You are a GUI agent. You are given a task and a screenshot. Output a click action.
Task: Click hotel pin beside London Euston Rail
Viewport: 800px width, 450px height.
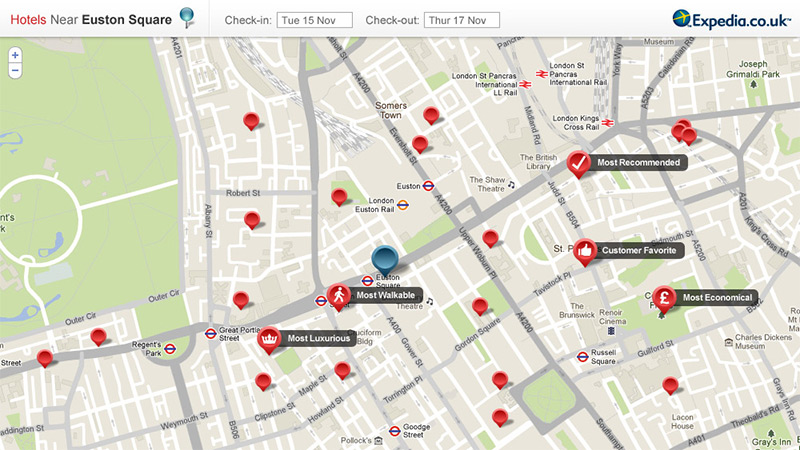339,196
